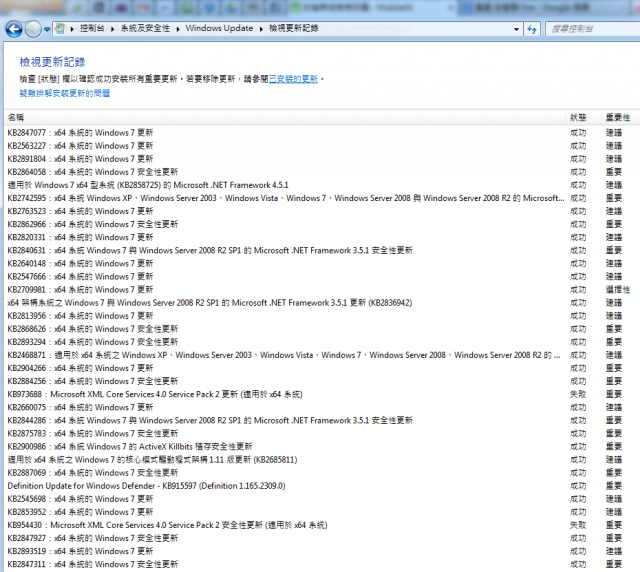Select the KB2840631 .NET Framework row
The height and width of the screenshot is (572, 640).
tap(320, 250)
